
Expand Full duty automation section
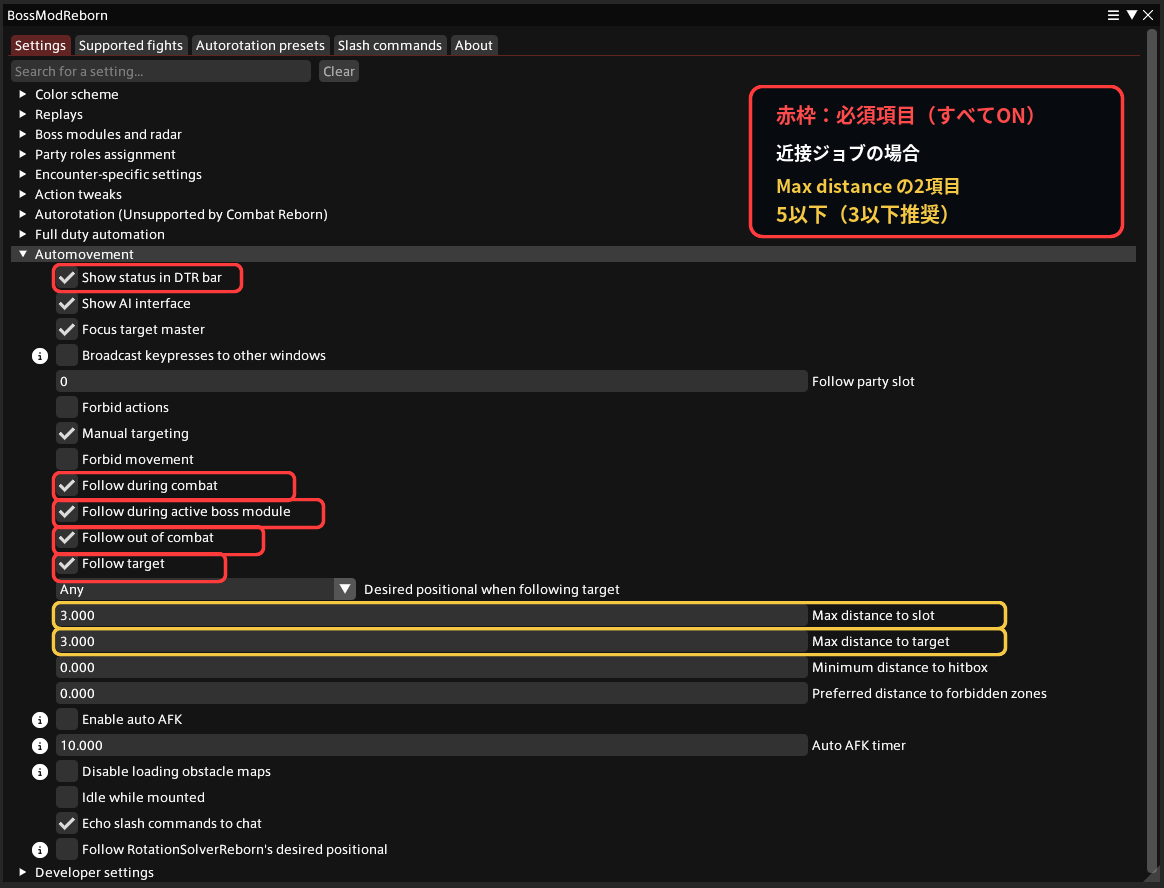(22, 235)
